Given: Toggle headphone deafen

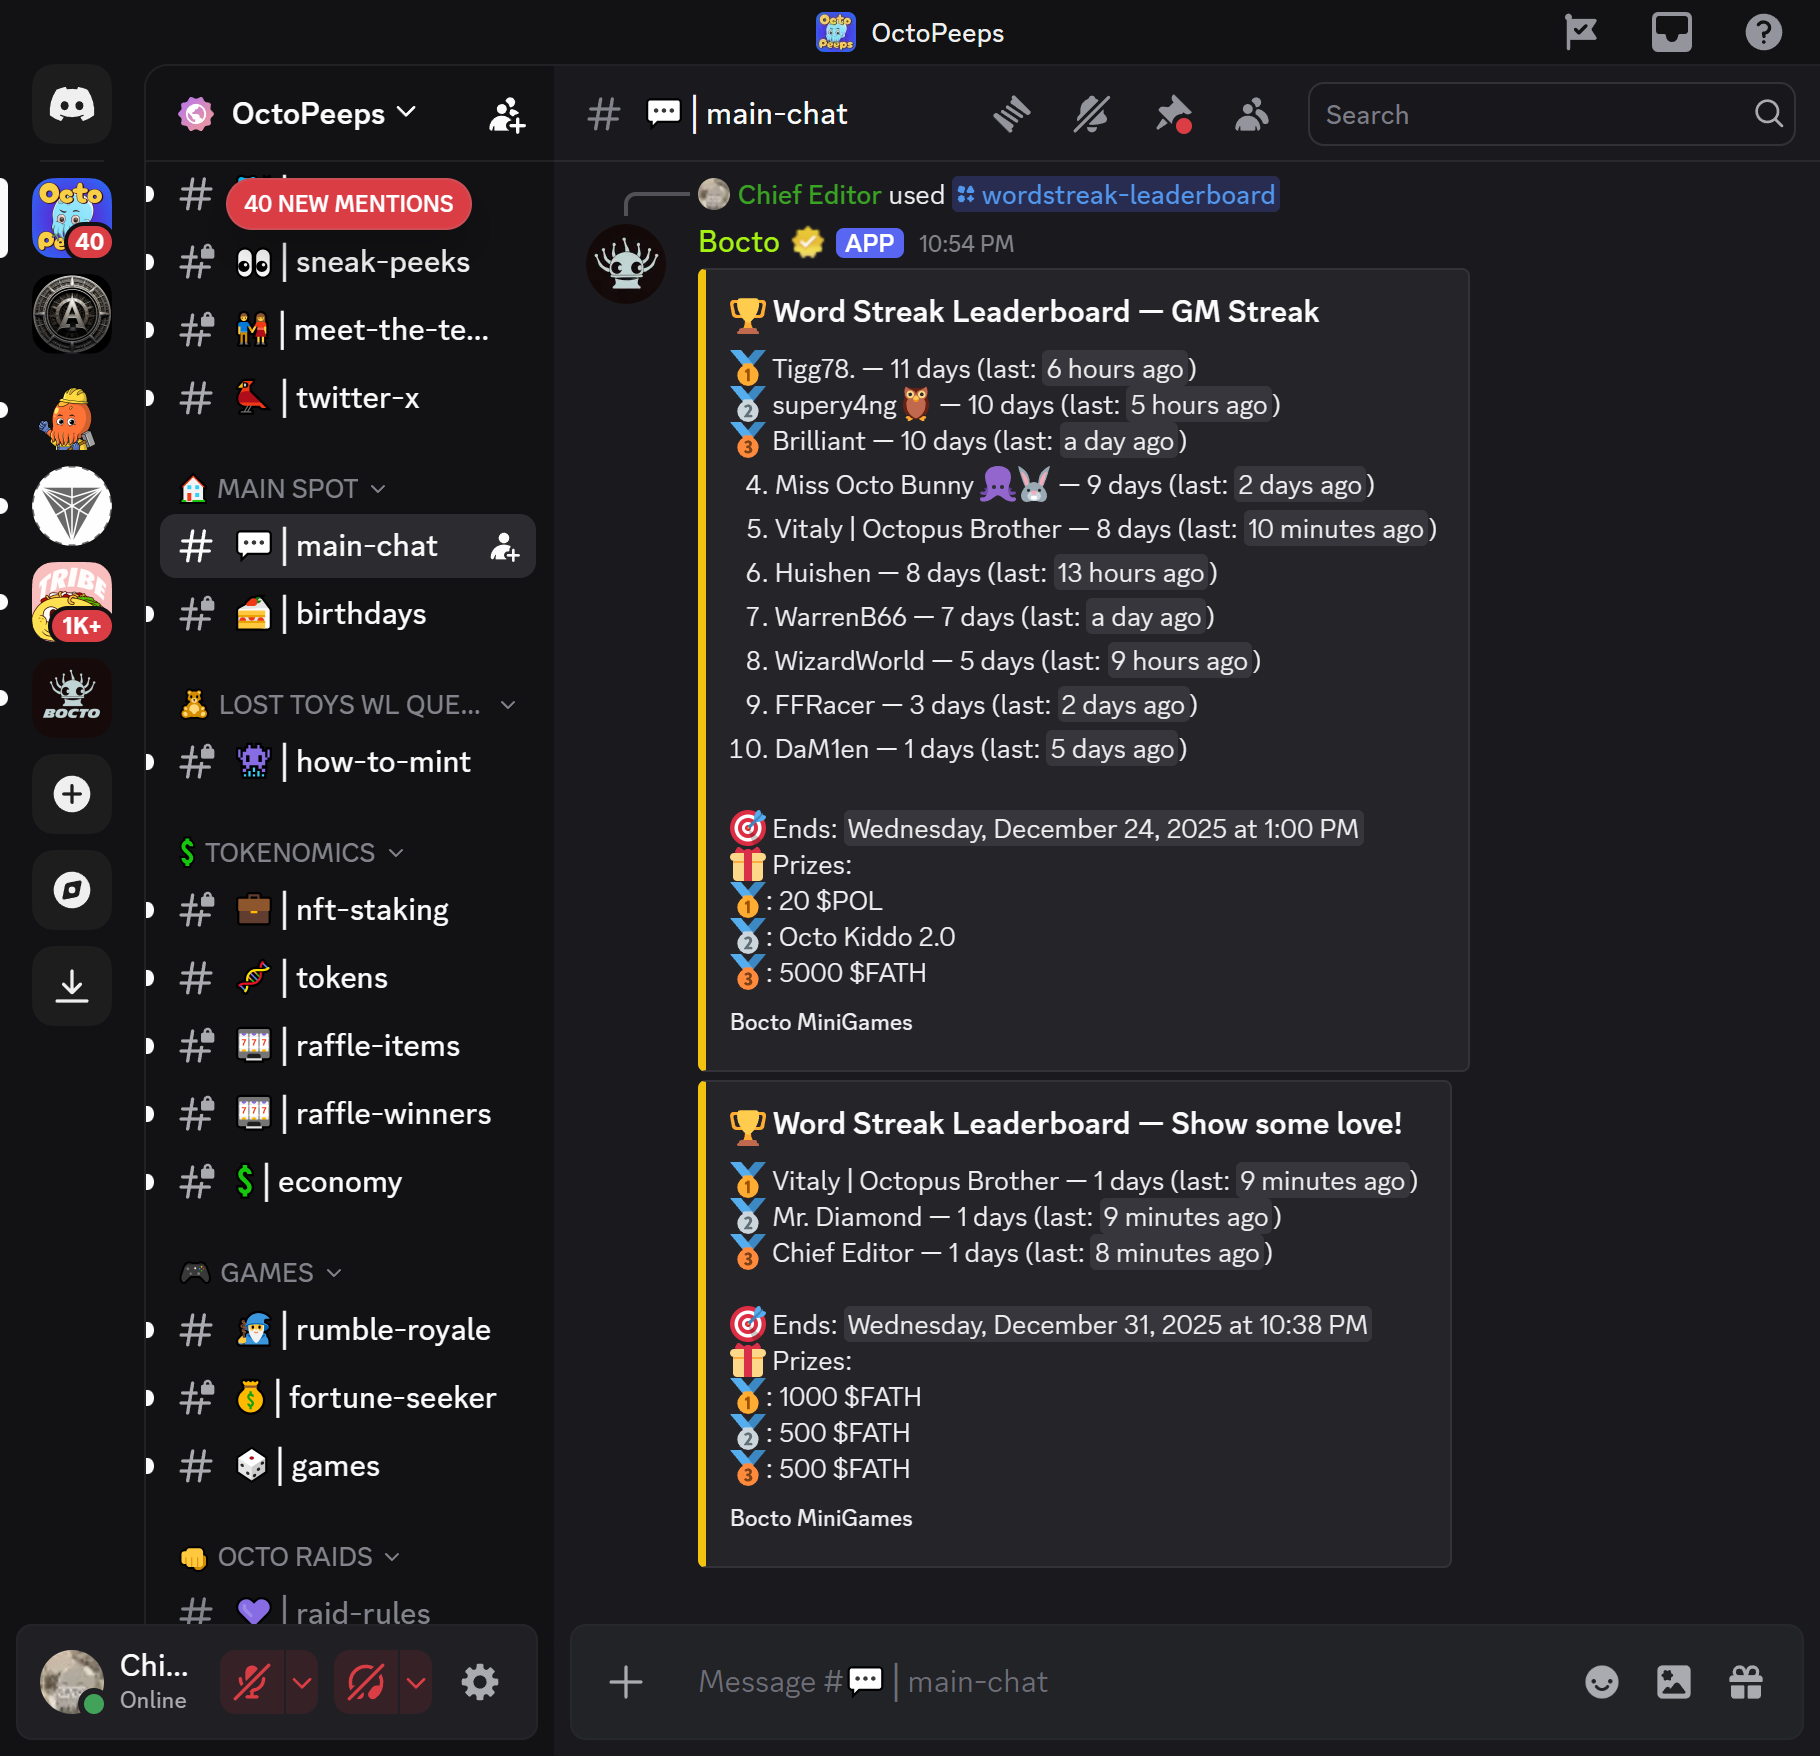Looking at the screenshot, I should pyautogui.click(x=366, y=1682).
